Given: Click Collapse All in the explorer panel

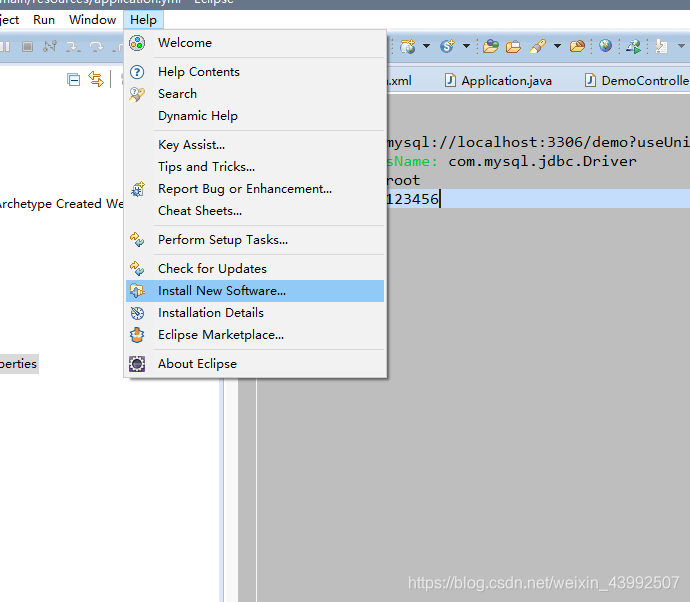Looking at the screenshot, I should click(73, 80).
